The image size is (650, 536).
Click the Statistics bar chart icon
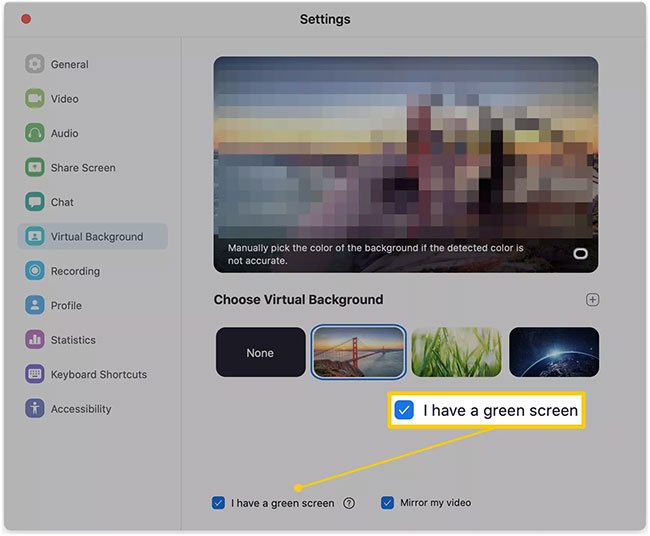coord(35,340)
